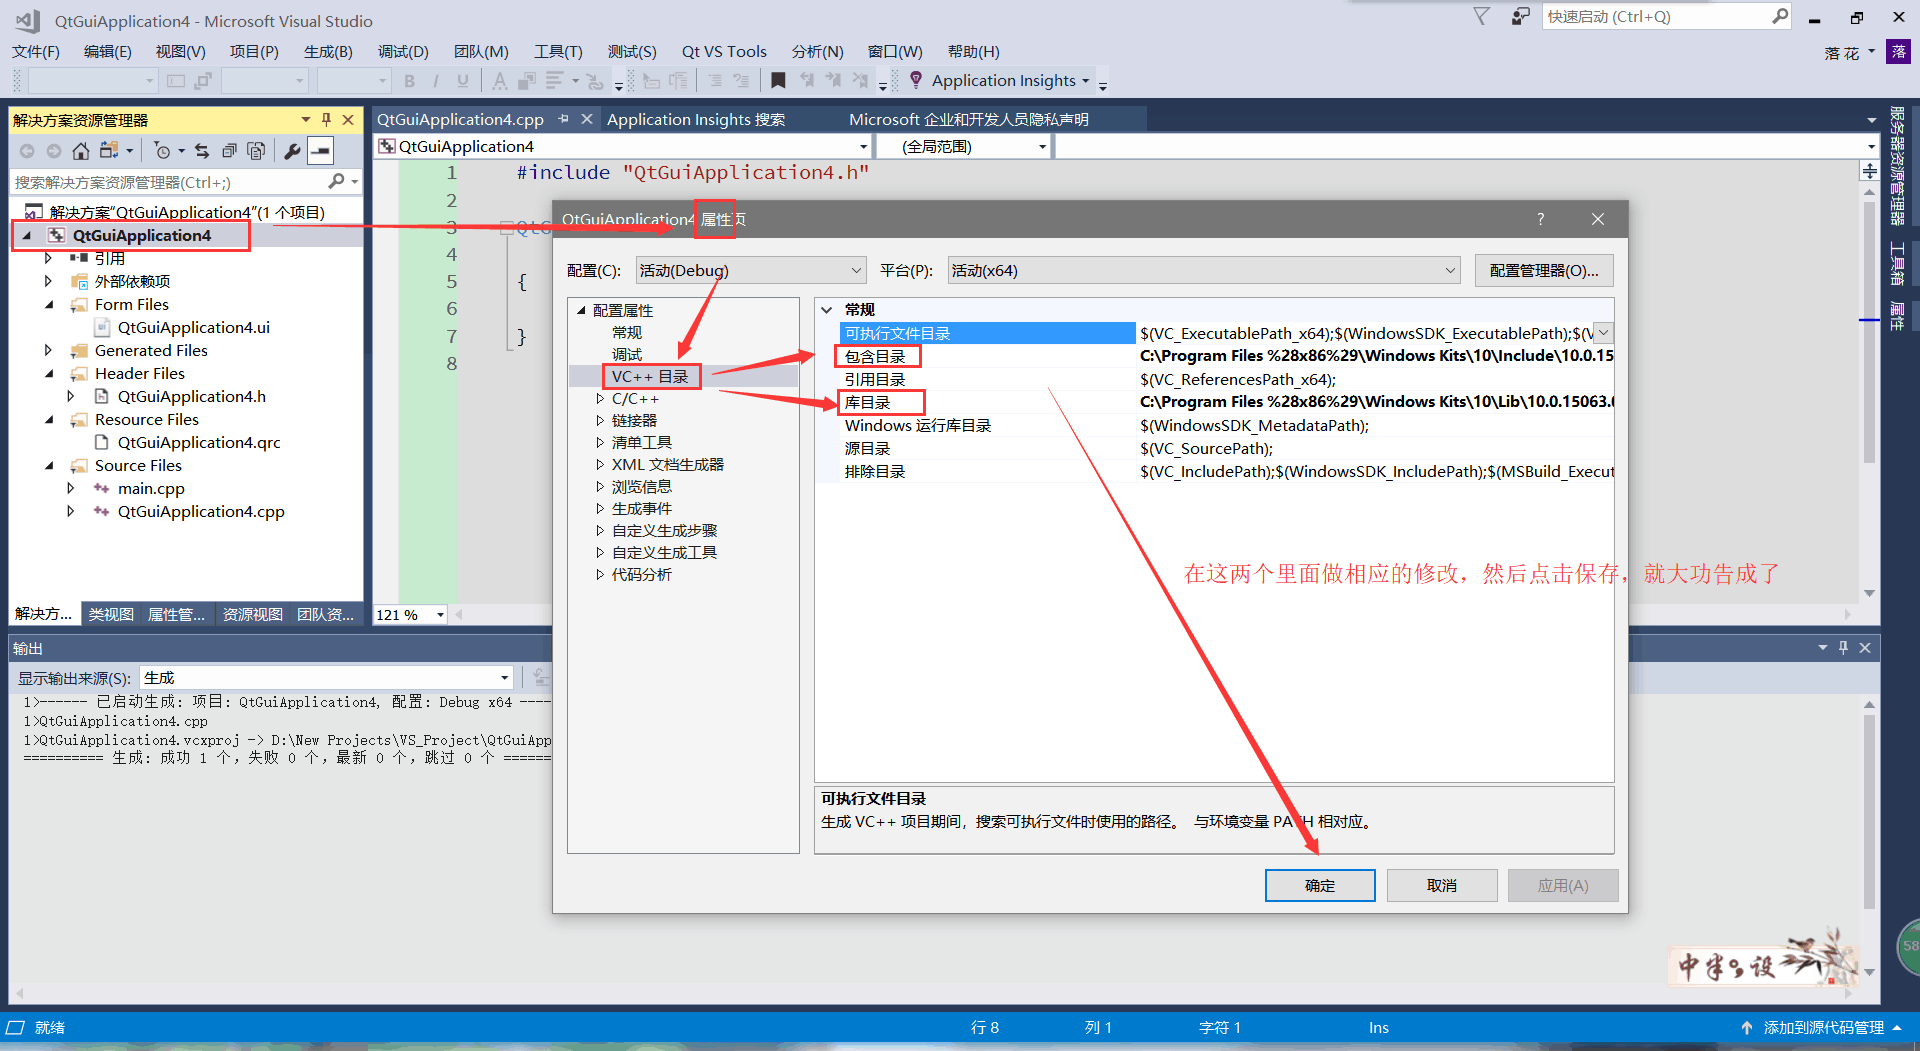Collapse the 常规 section in property grid
Viewport: 1920px width, 1051px height.
pos(827,310)
